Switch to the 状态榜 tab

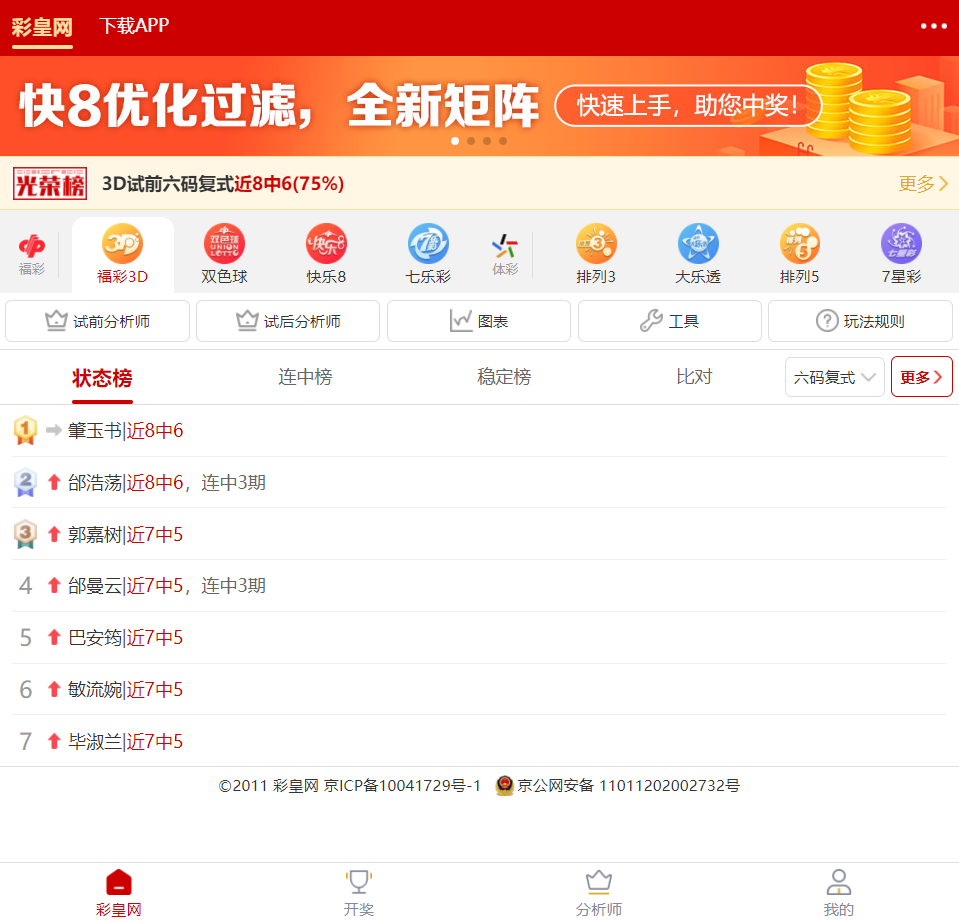click(102, 378)
